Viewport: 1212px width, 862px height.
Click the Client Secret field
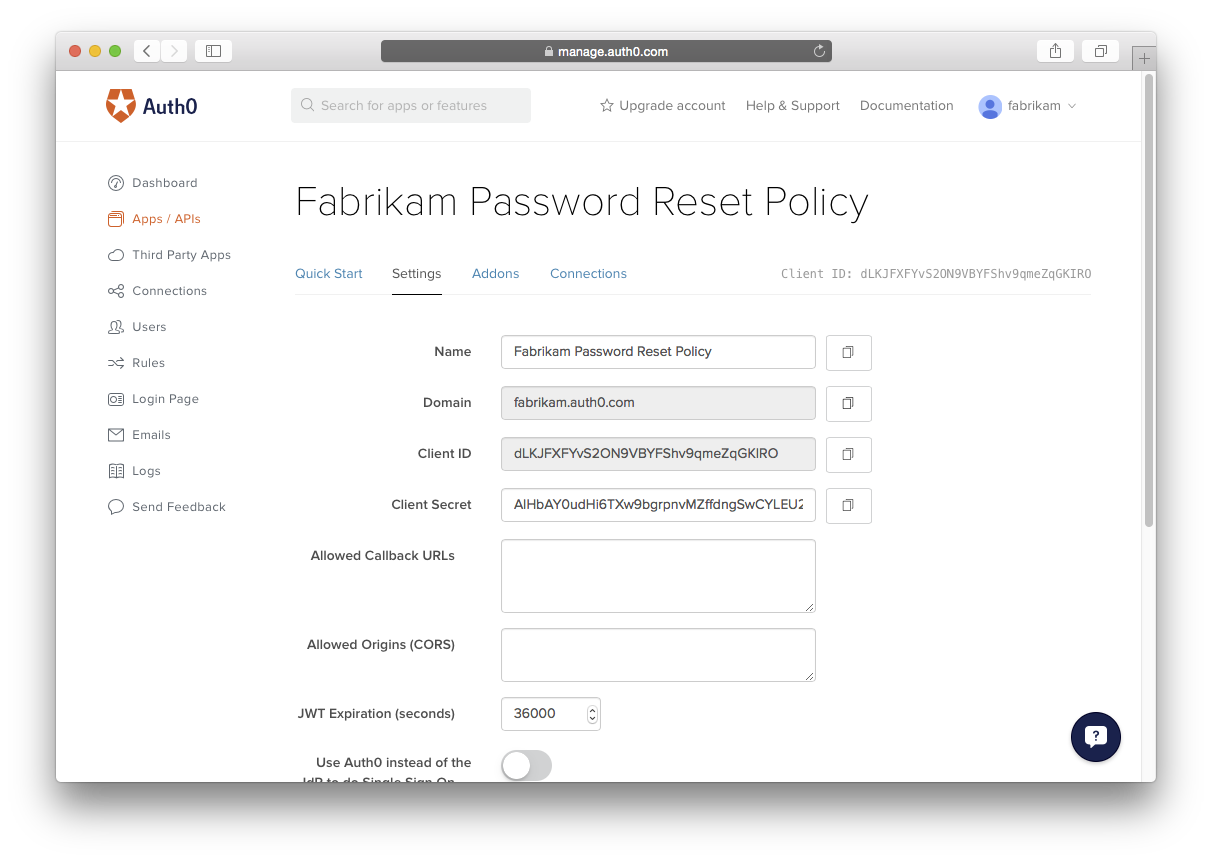[x=658, y=505]
